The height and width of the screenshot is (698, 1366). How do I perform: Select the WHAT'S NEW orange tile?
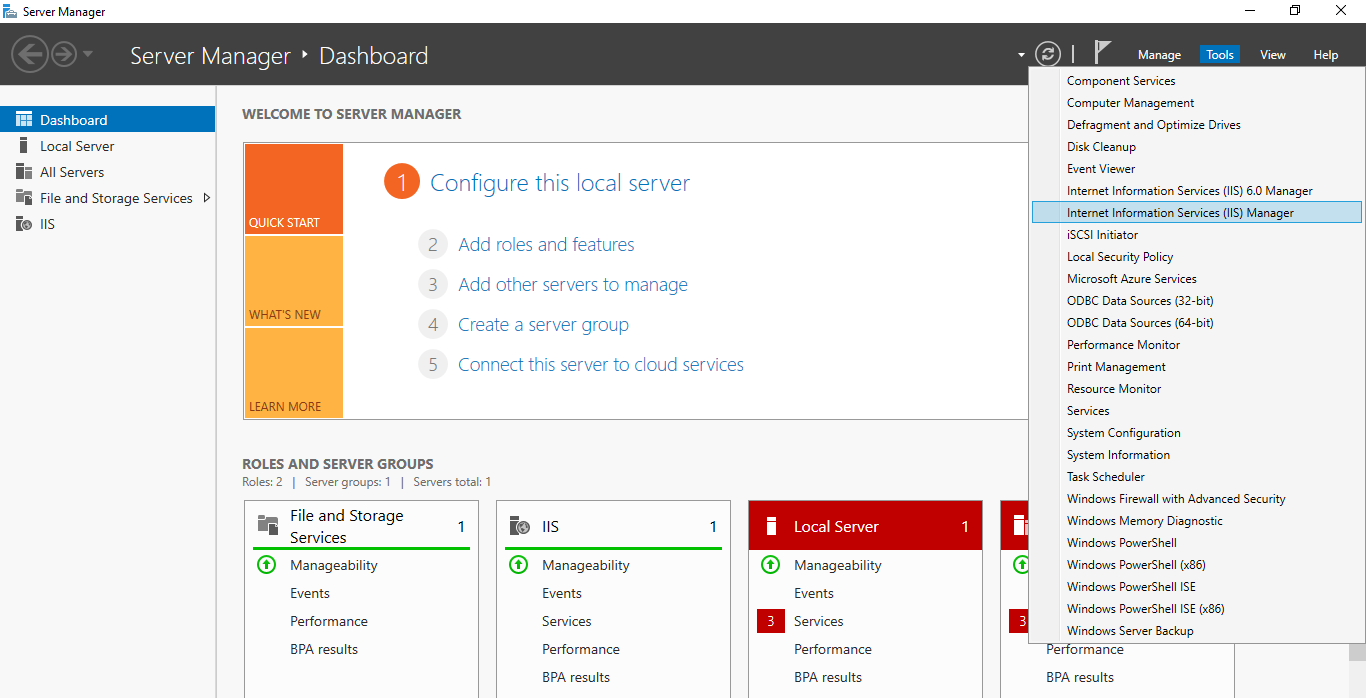click(293, 281)
